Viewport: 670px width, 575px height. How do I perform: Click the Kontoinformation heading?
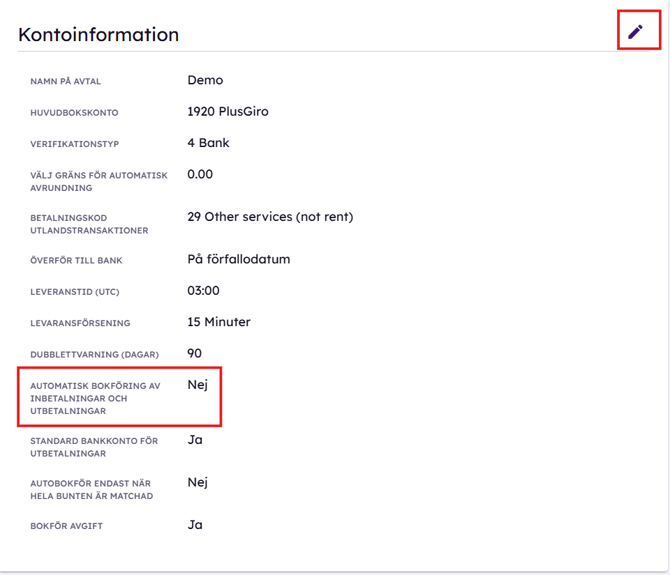click(x=99, y=35)
